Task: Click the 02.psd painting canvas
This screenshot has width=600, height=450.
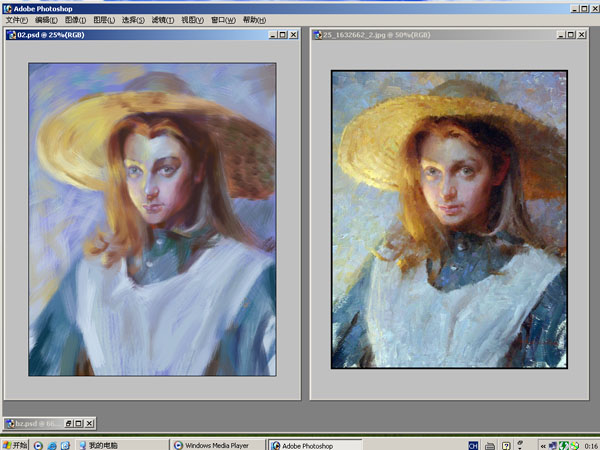Action: (152, 220)
